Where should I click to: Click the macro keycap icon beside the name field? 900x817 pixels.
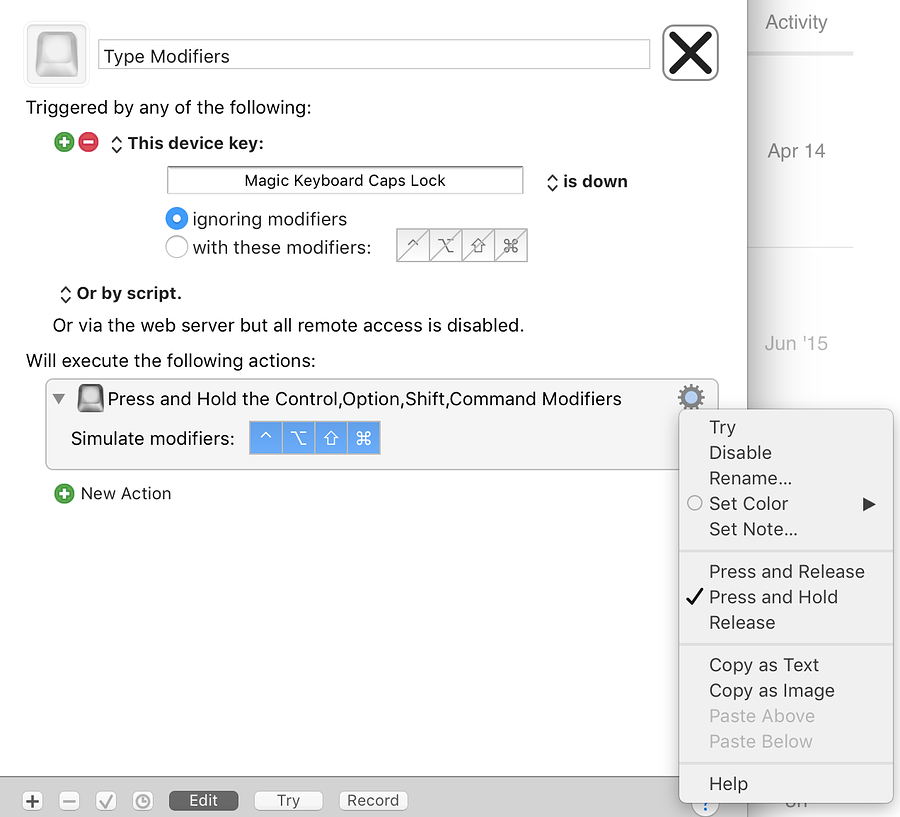[x=56, y=54]
